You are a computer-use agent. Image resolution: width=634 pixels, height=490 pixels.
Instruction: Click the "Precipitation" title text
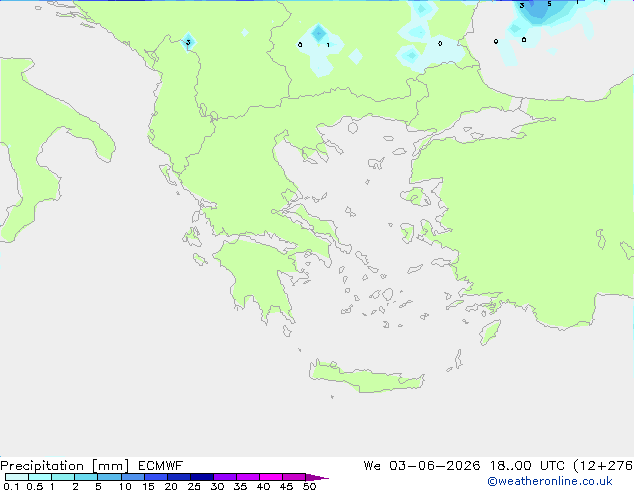click(x=42, y=466)
